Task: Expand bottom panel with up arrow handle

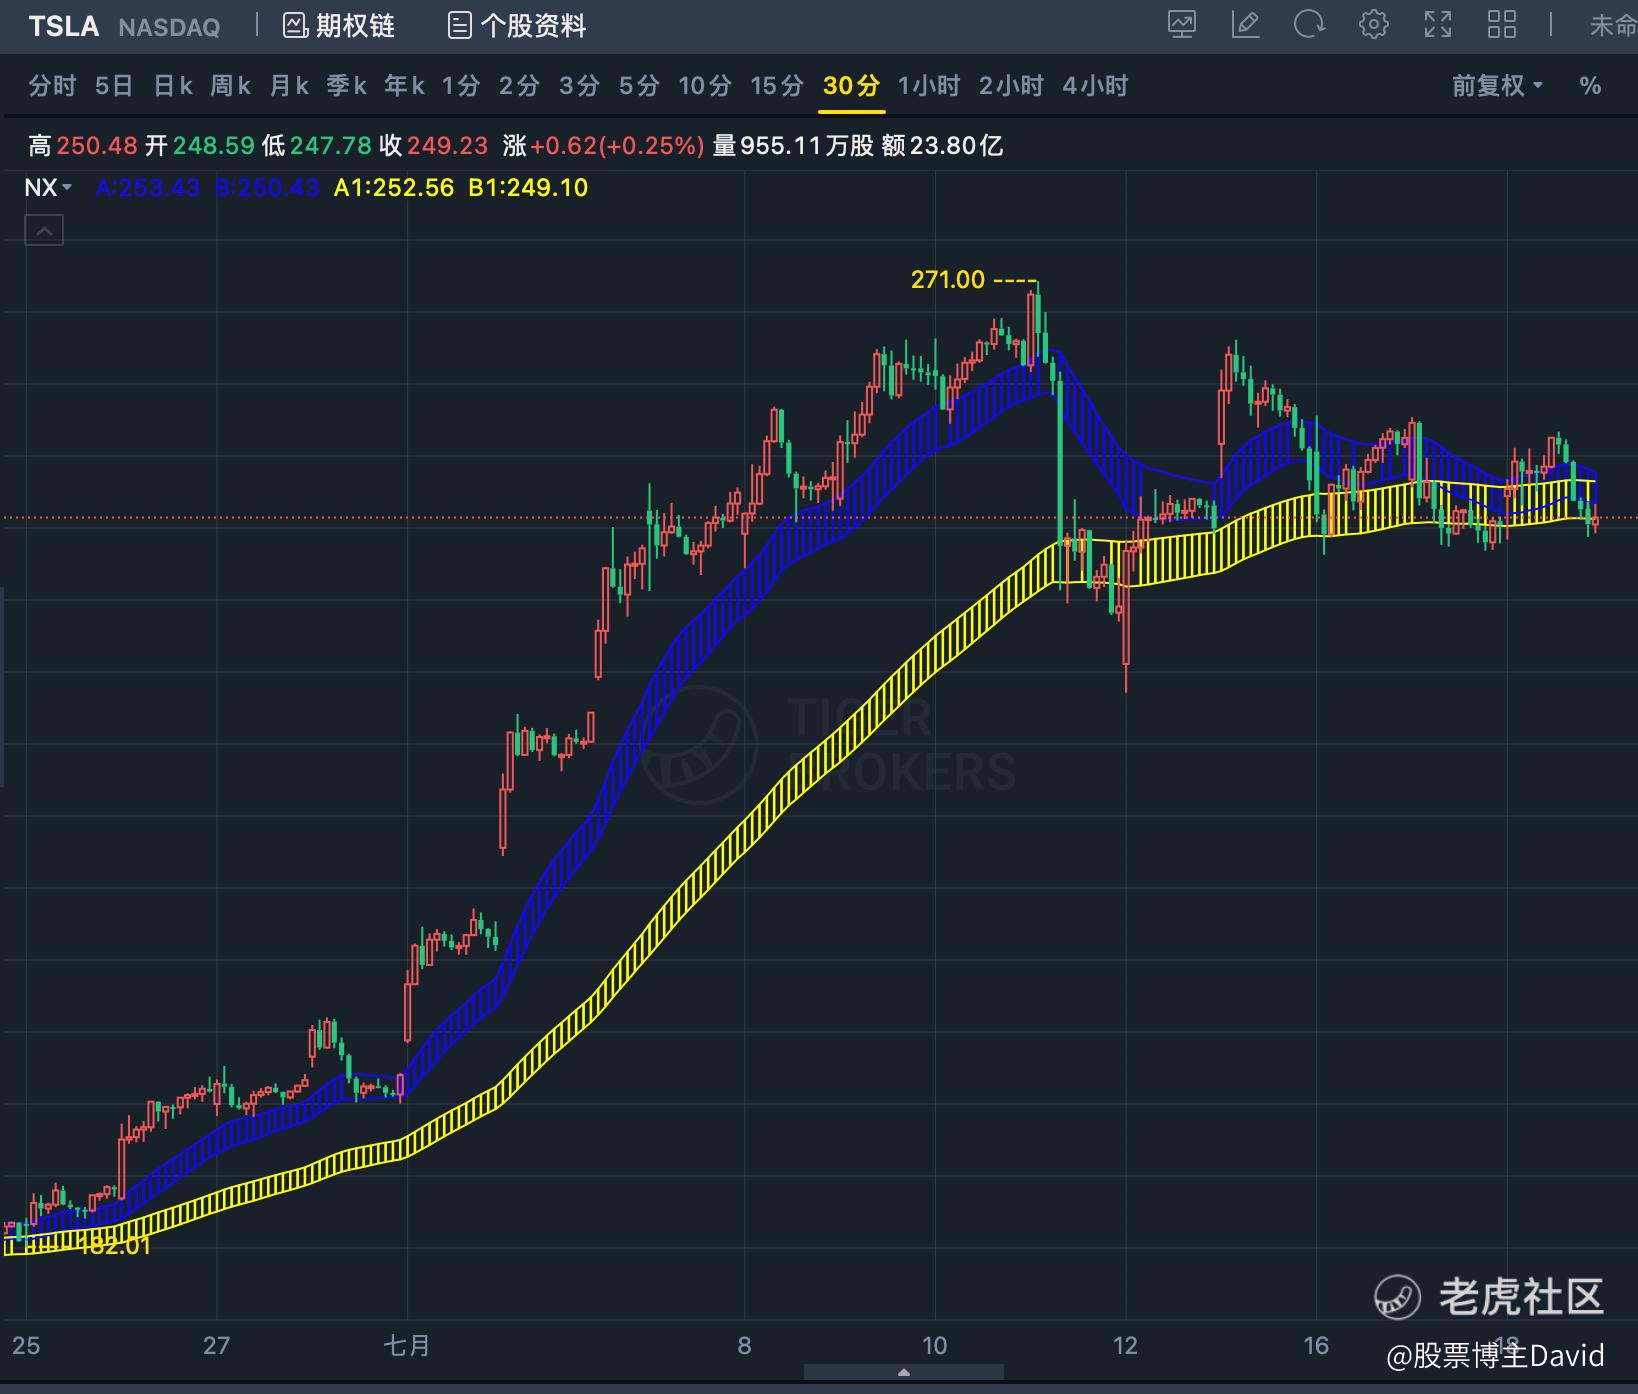Action: [903, 1372]
